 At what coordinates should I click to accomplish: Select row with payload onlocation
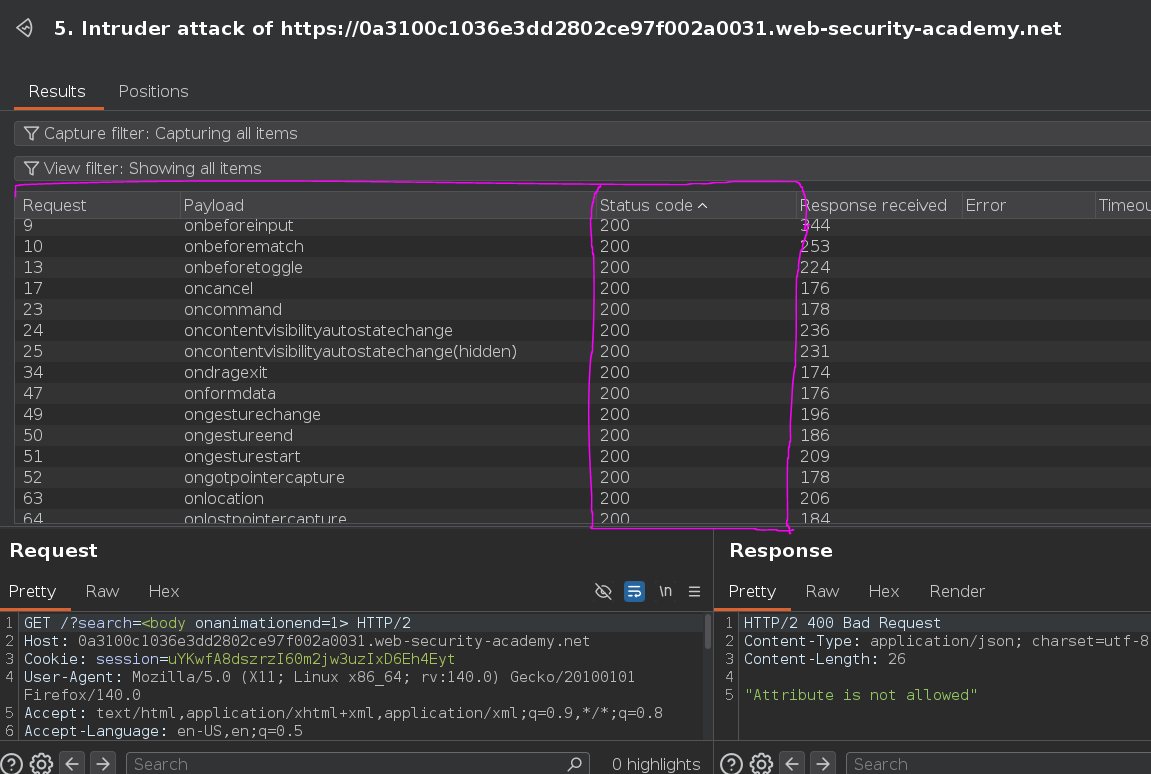(583, 498)
